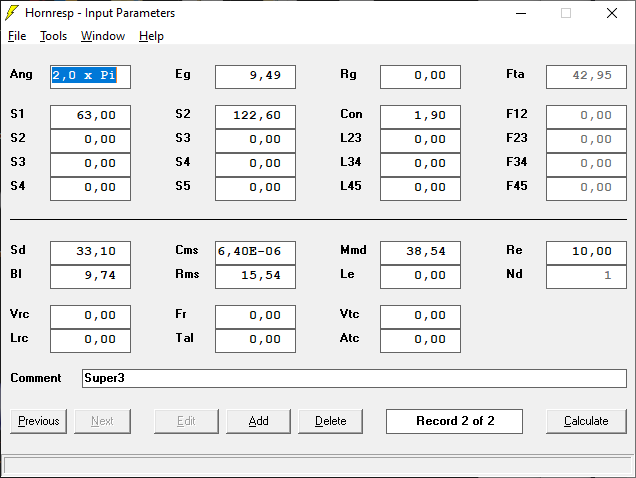Open the Tools menu

[53, 36]
